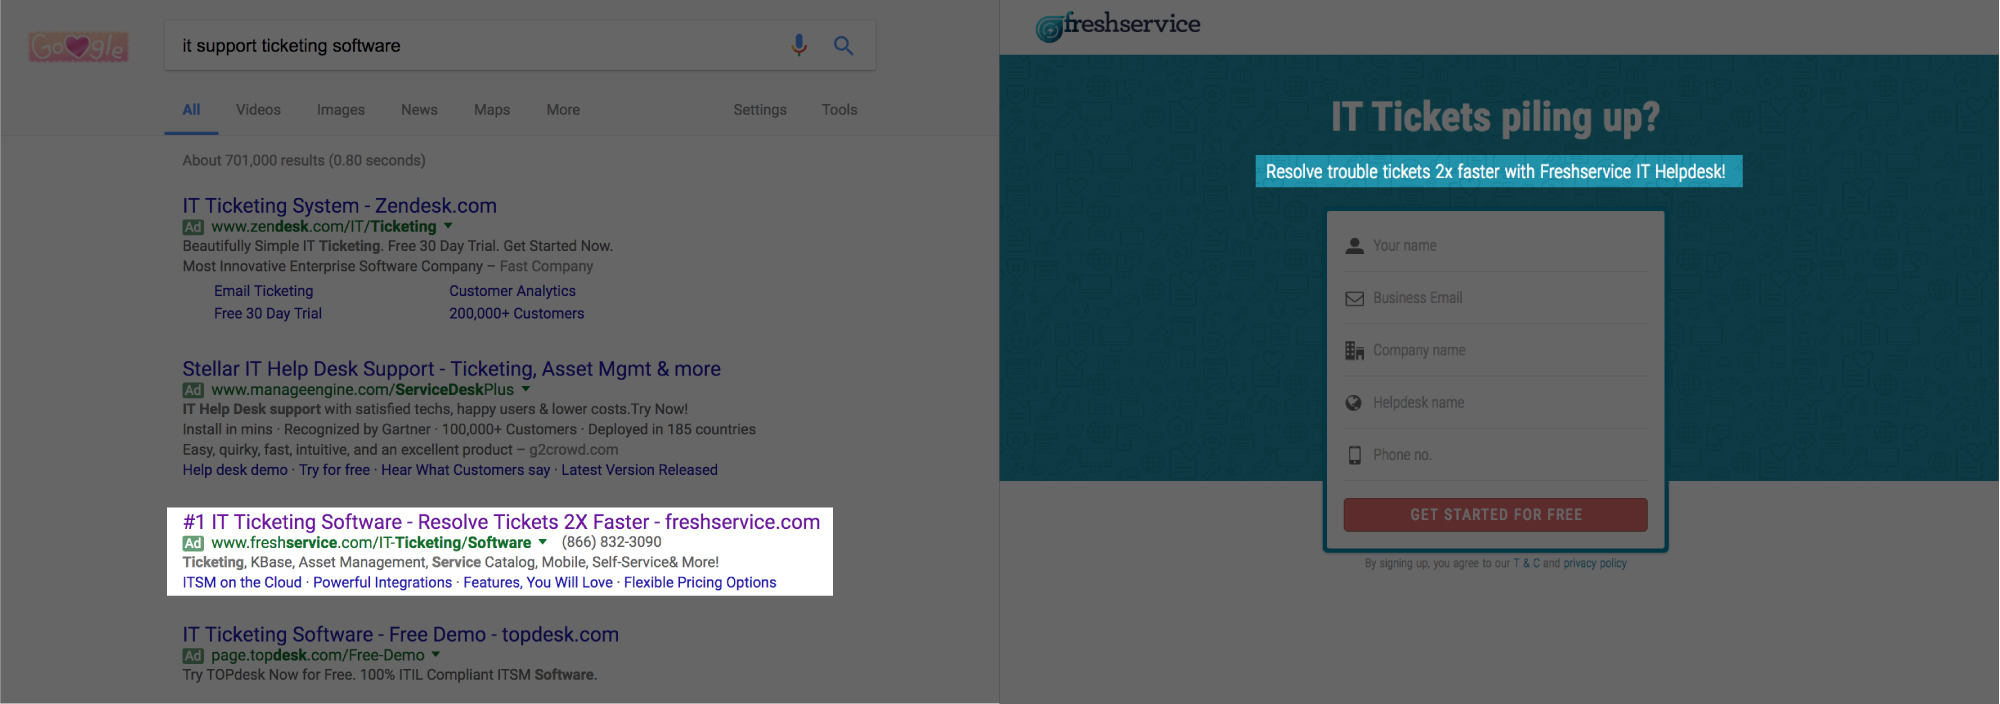
Task: Focus the 'Your name' field
Action: [x=1496, y=246]
